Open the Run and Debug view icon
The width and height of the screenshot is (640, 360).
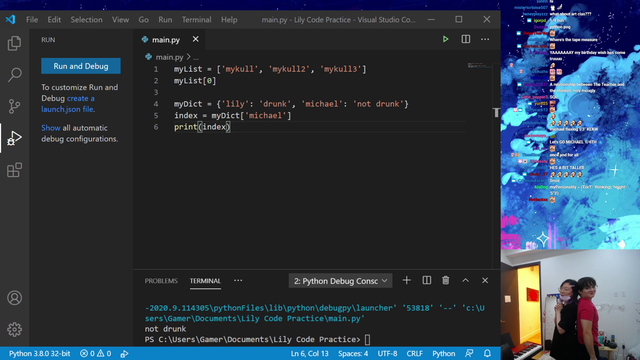(14, 138)
